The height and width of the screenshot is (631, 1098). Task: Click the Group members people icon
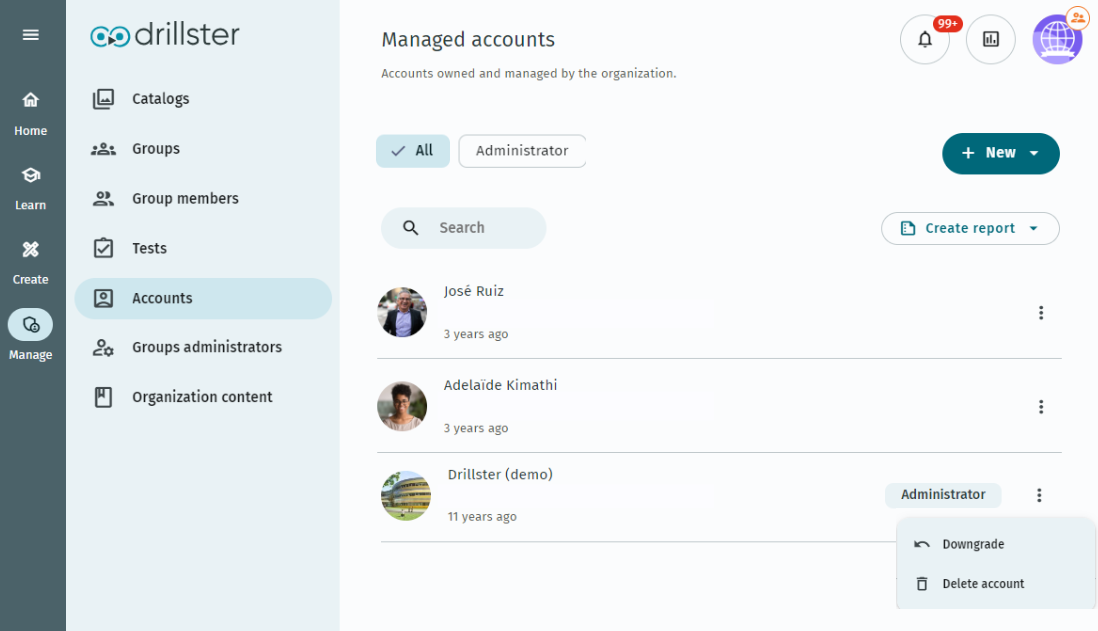click(x=103, y=198)
